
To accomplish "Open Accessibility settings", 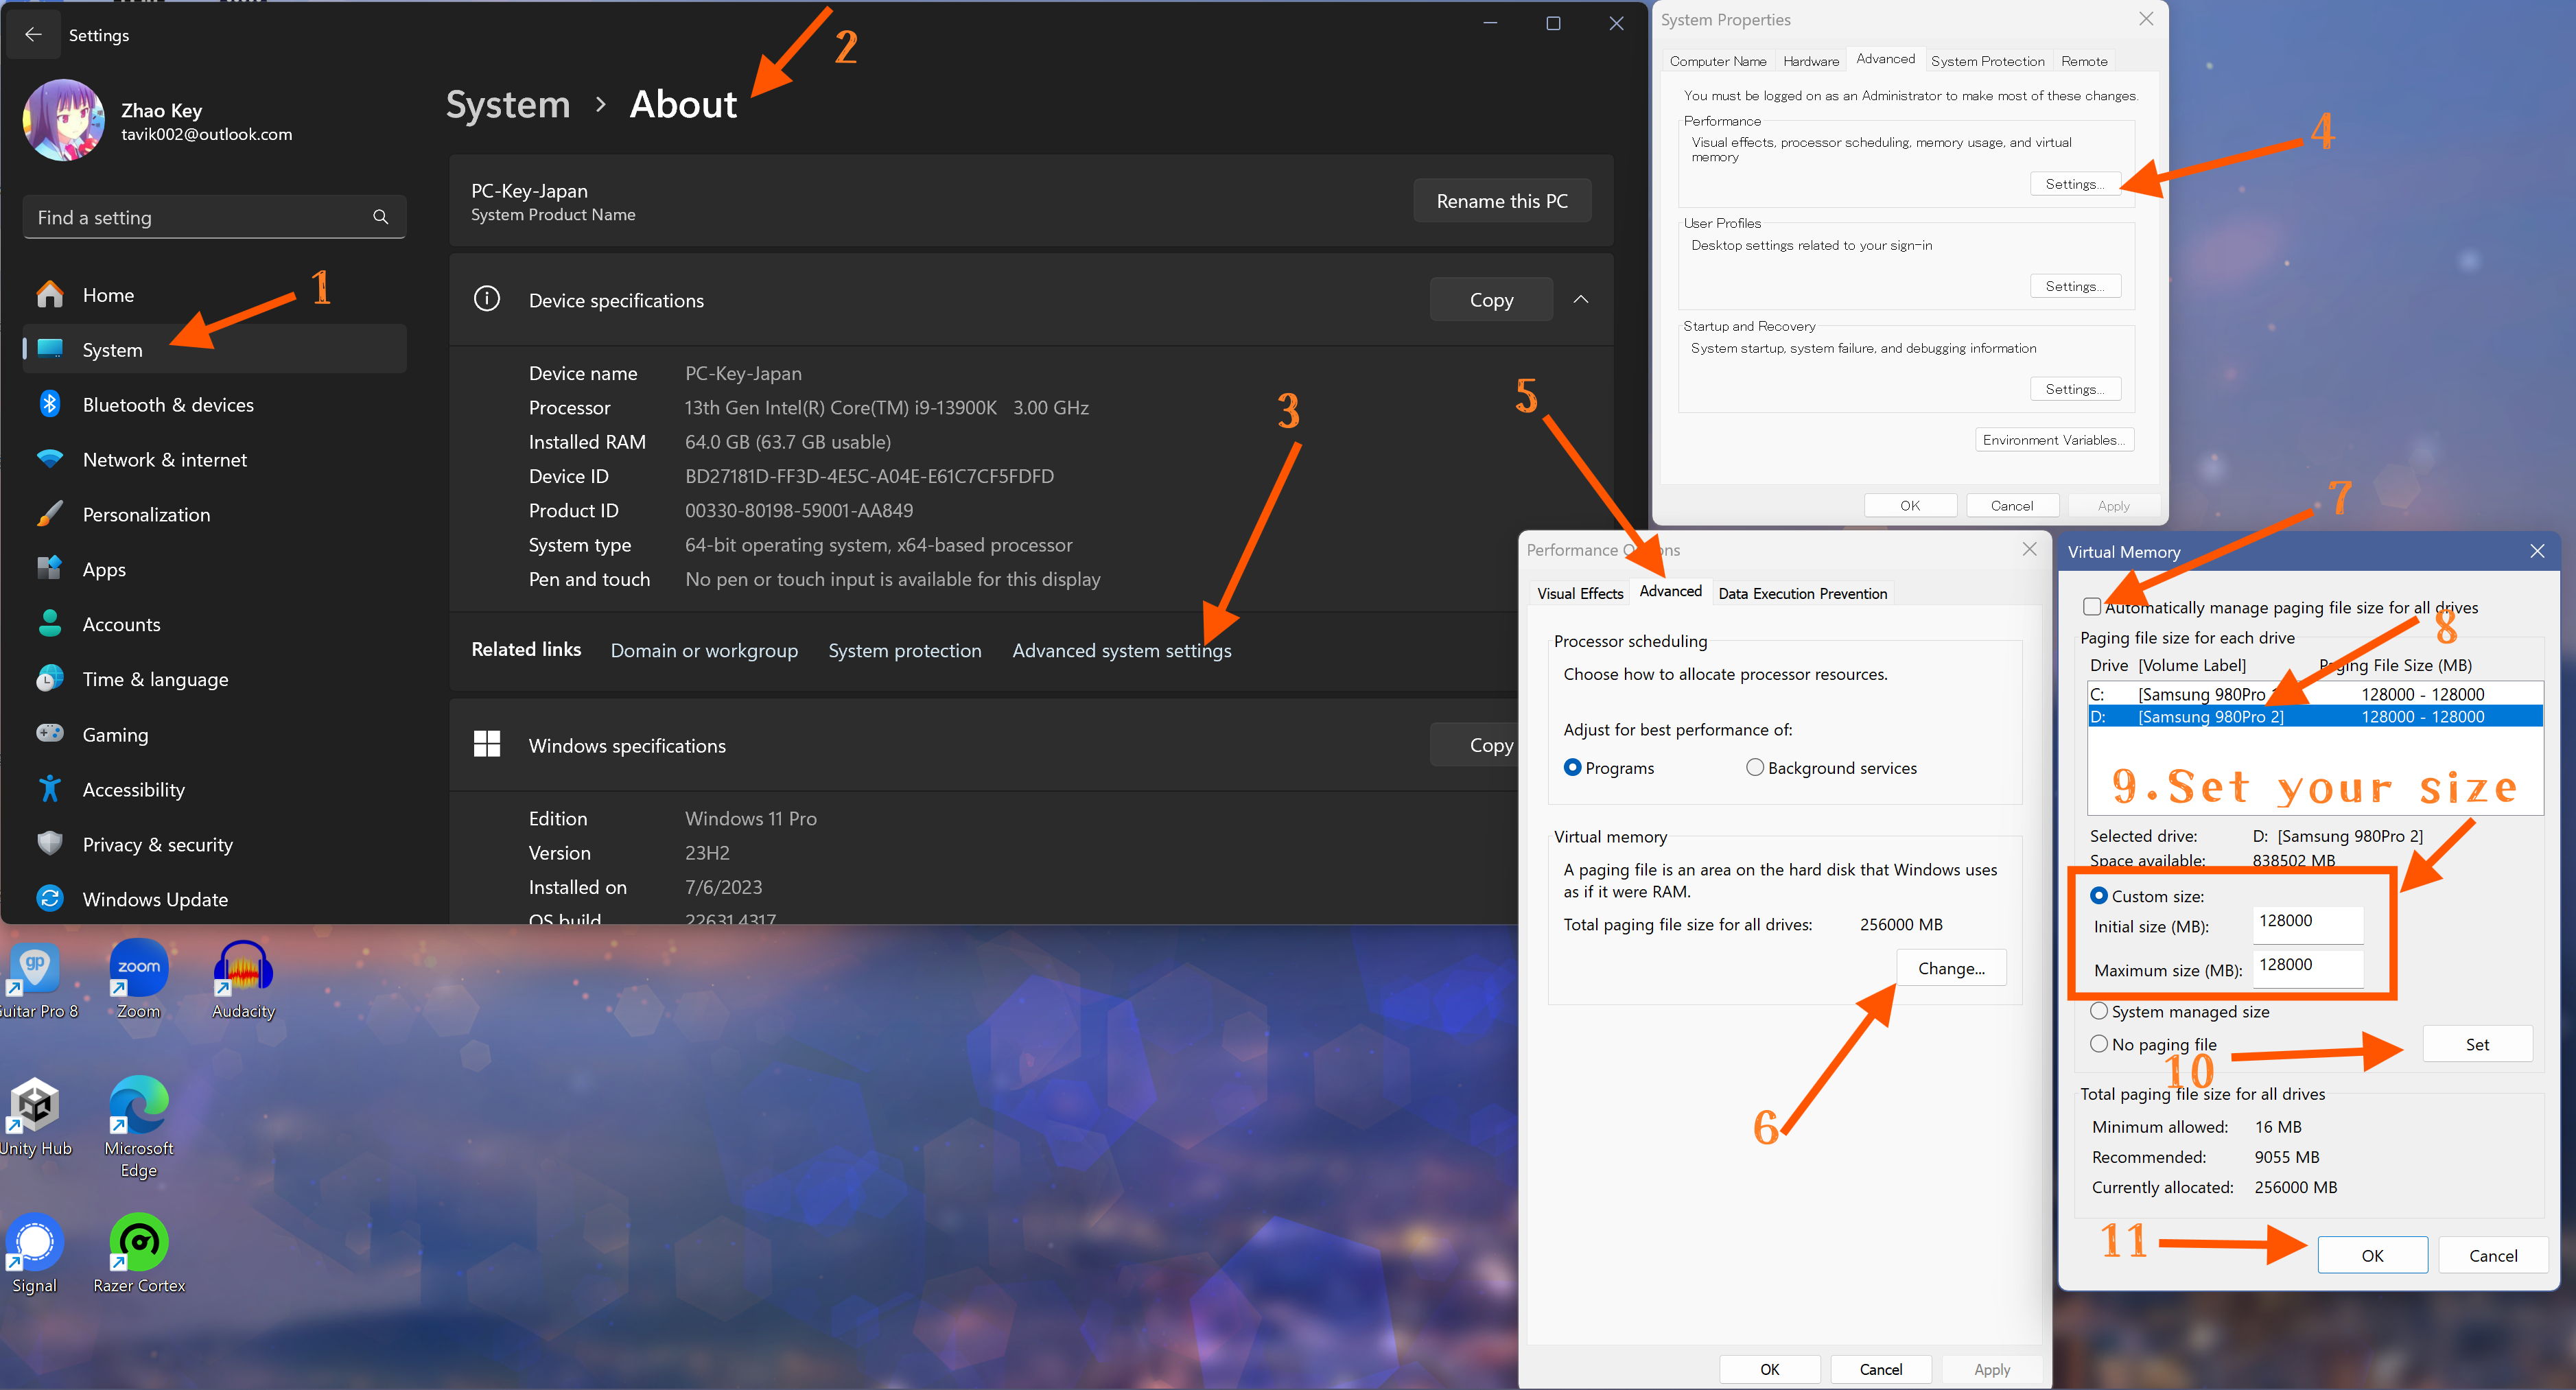I will (x=214, y=789).
